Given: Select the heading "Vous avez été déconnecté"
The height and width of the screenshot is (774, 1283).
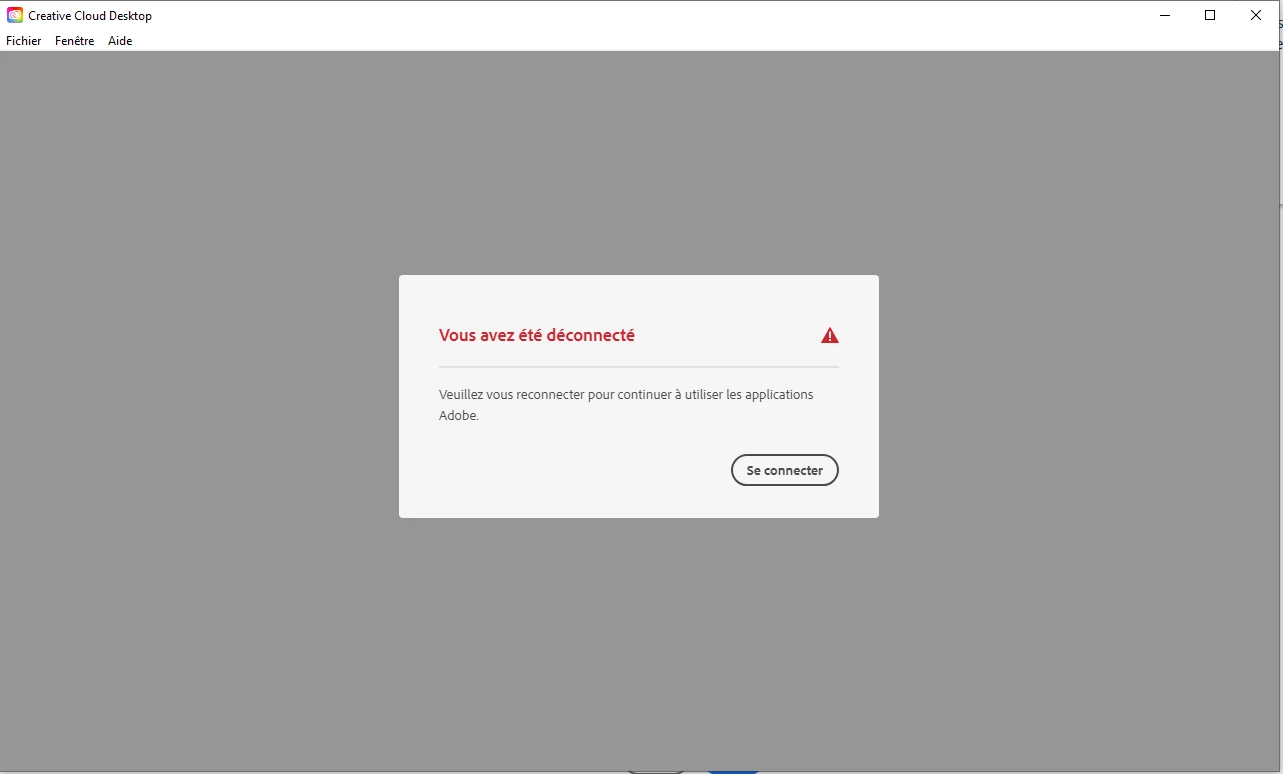Looking at the screenshot, I should tap(537, 336).
